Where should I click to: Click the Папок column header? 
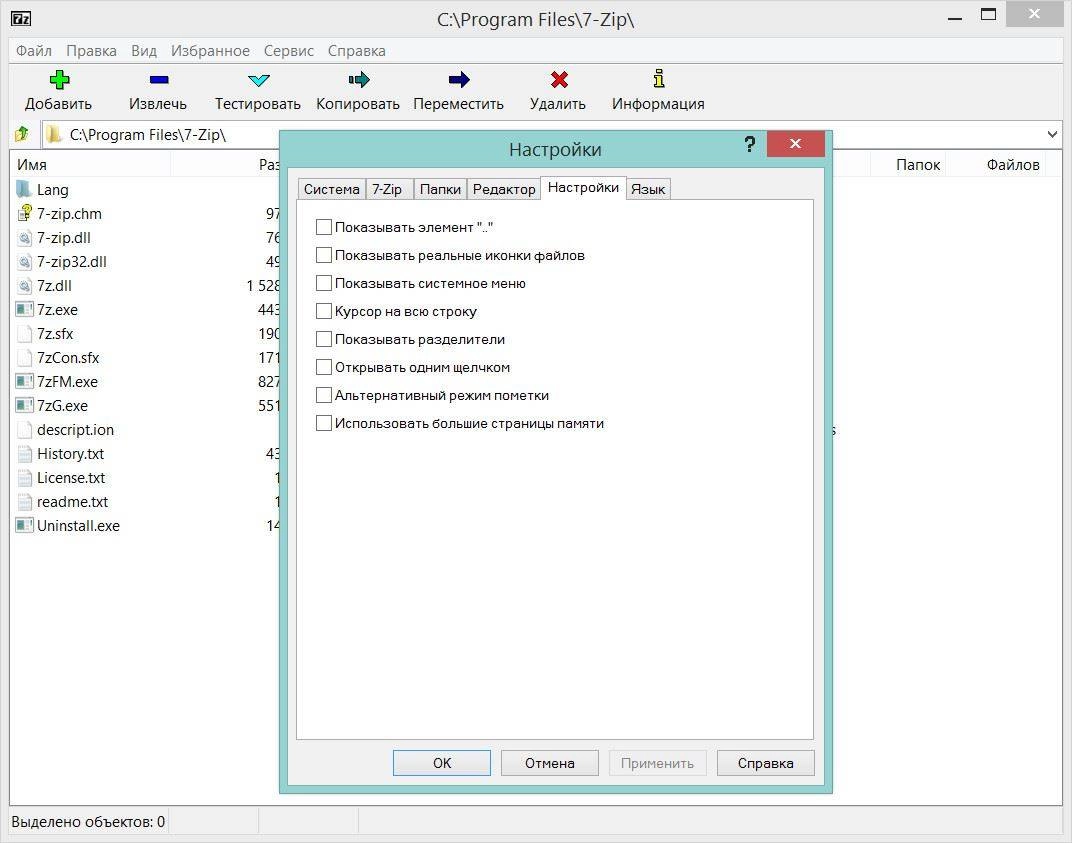[909, 165]
